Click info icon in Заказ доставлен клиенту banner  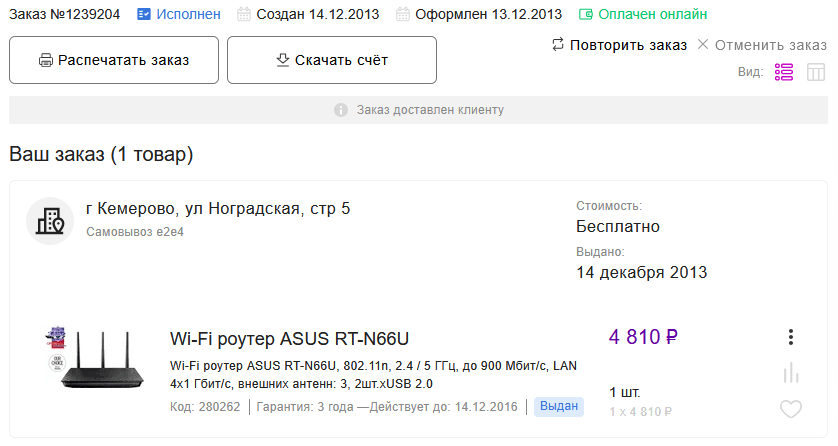click(x=341, y=110)
